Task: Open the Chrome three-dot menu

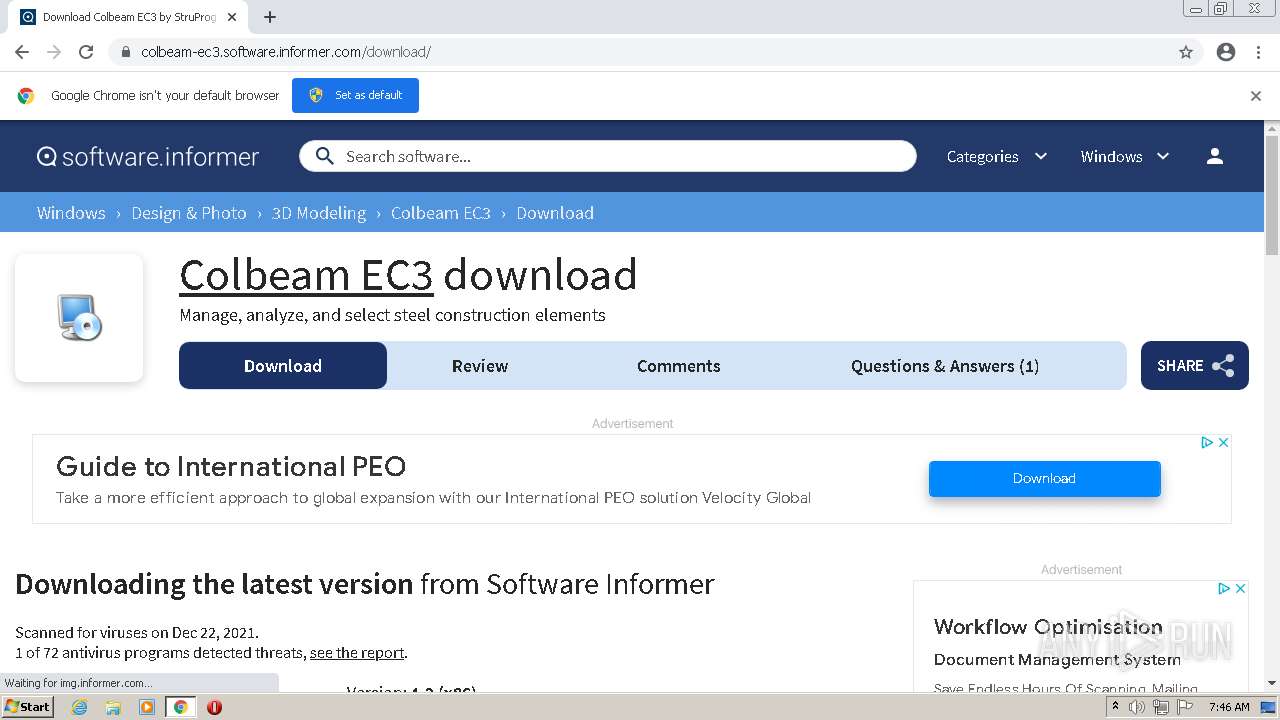Action: pos(1258,52)
